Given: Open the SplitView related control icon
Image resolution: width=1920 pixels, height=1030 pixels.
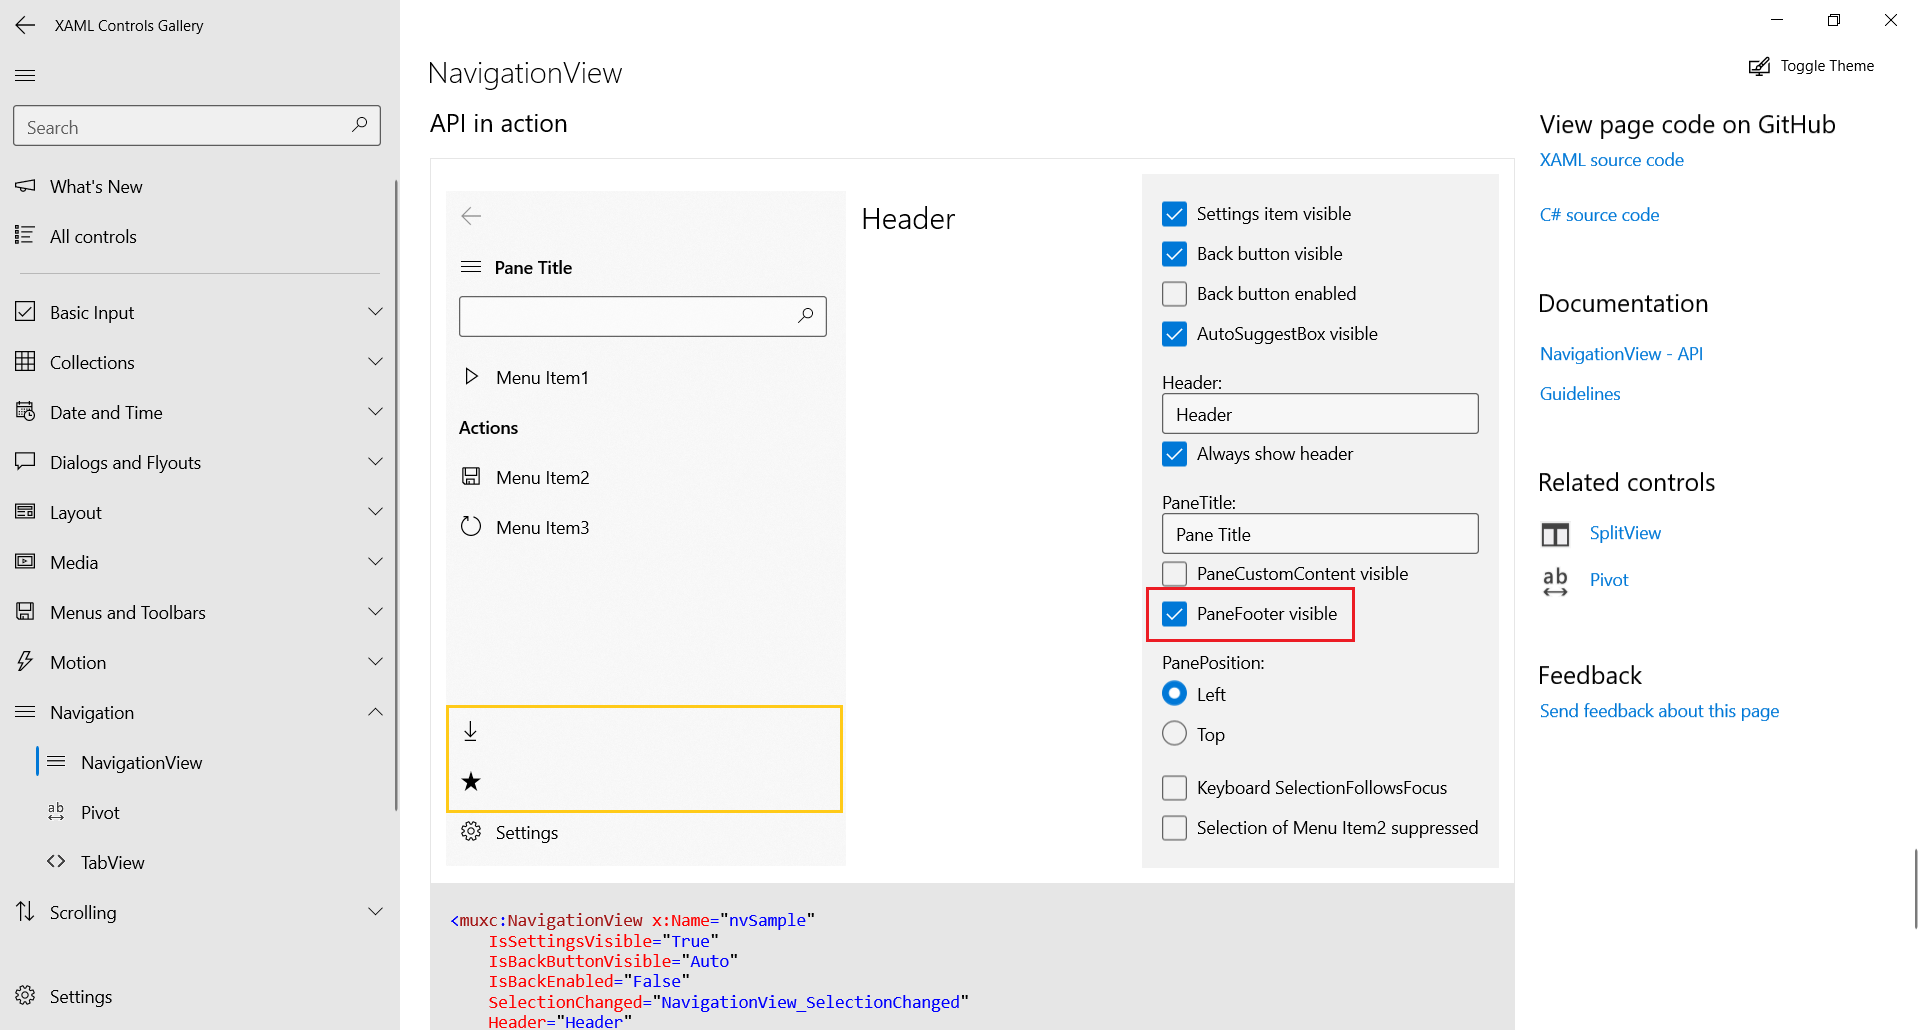Looking at the screenshot, I should (1555, 534).
